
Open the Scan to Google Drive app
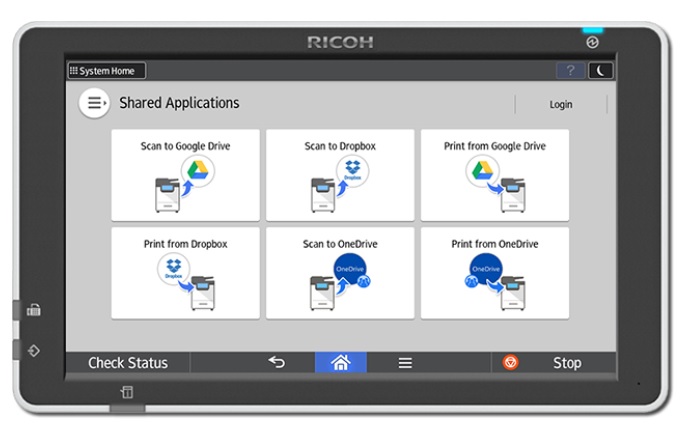click(186, 175)
